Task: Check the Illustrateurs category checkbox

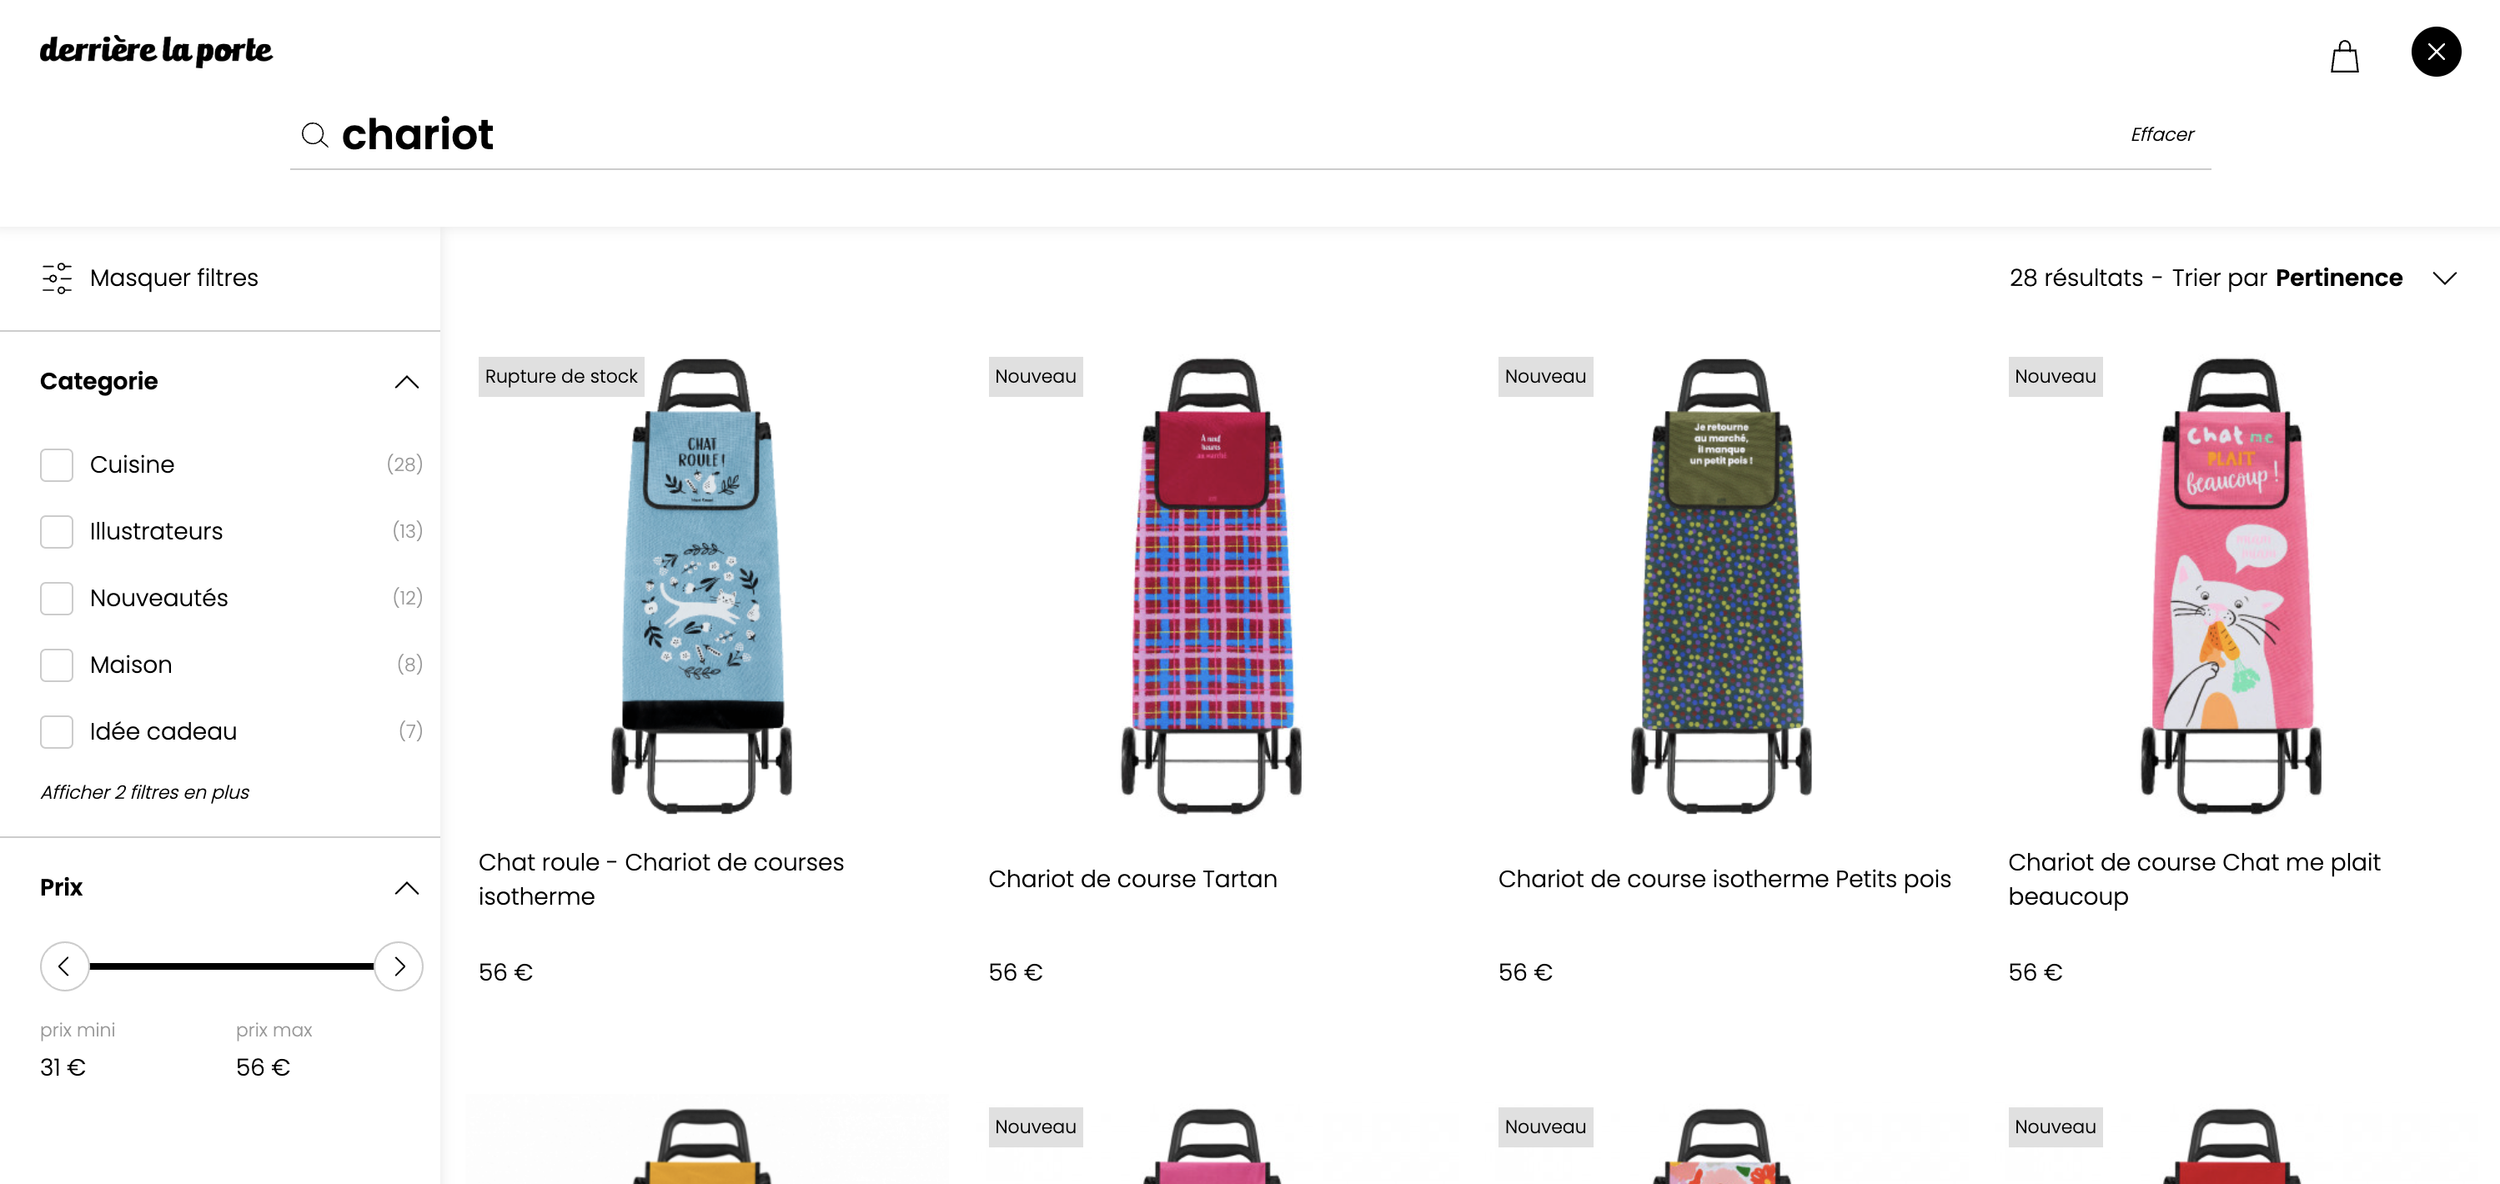Action: [57, 532]
